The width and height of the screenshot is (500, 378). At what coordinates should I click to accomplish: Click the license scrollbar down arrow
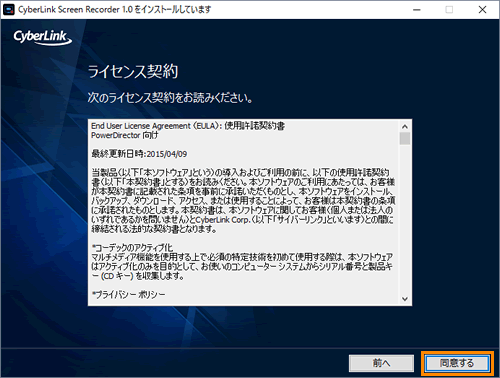click(x=405, y=299)
